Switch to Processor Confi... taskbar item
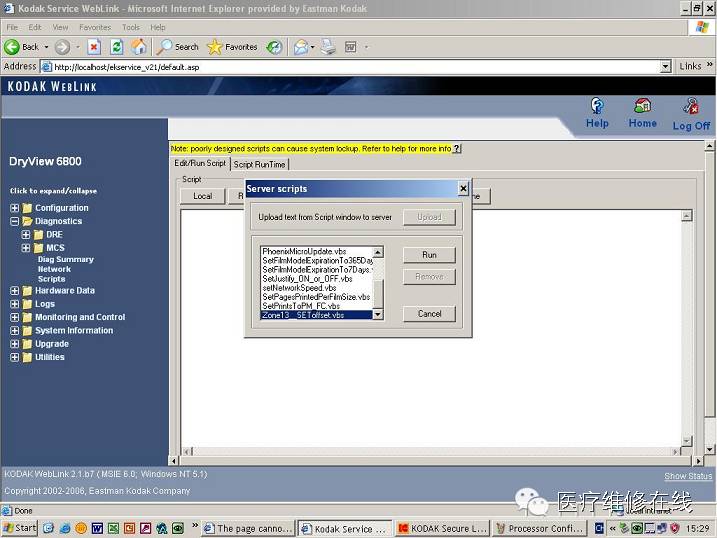717x538 pixels. tap(540, 528)
